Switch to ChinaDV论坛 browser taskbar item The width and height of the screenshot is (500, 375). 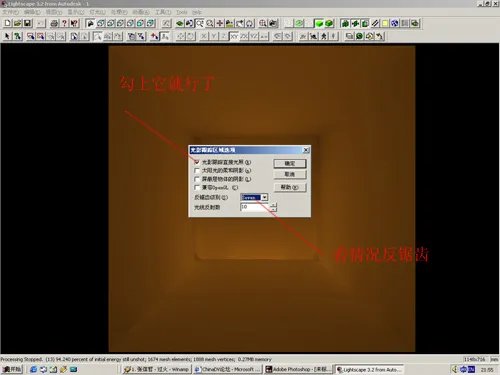[x=228, y=369]
